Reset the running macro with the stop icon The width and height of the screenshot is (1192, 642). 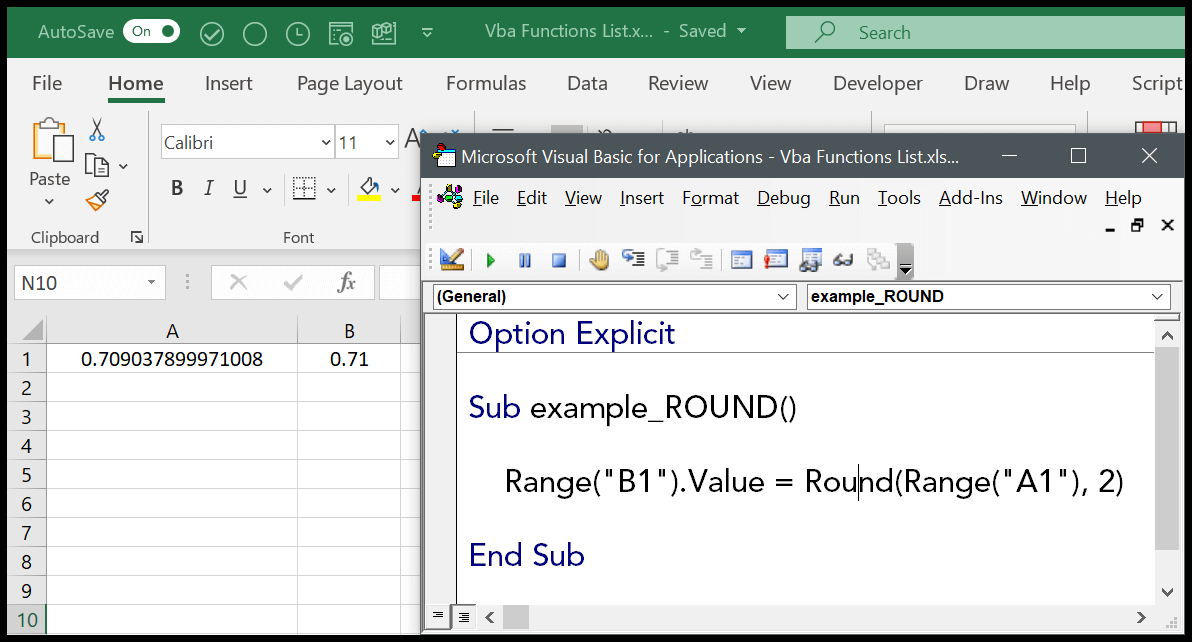pos(558,260)
